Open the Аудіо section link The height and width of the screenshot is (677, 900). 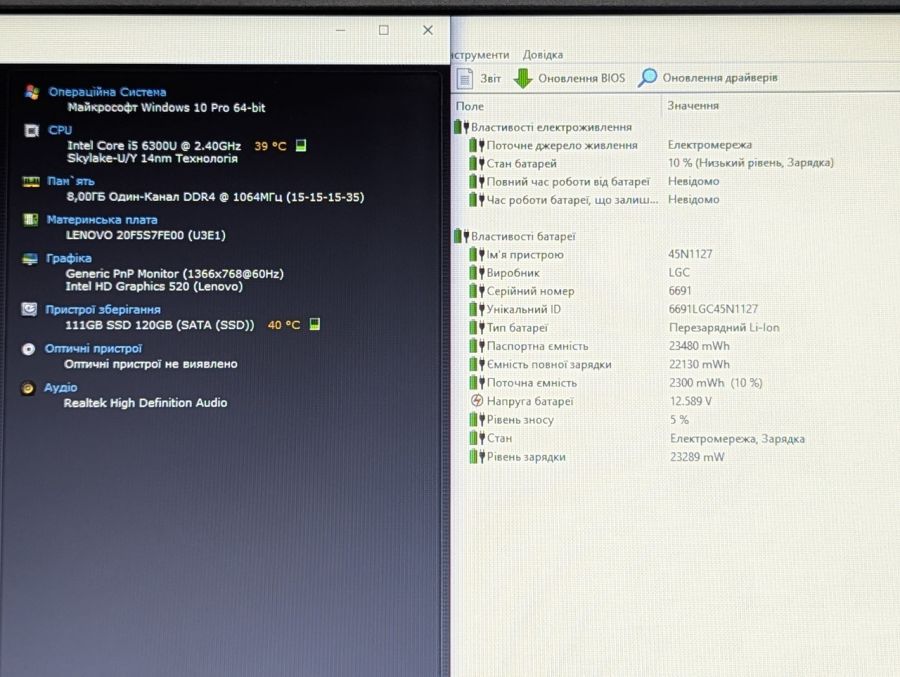(61, 388)
